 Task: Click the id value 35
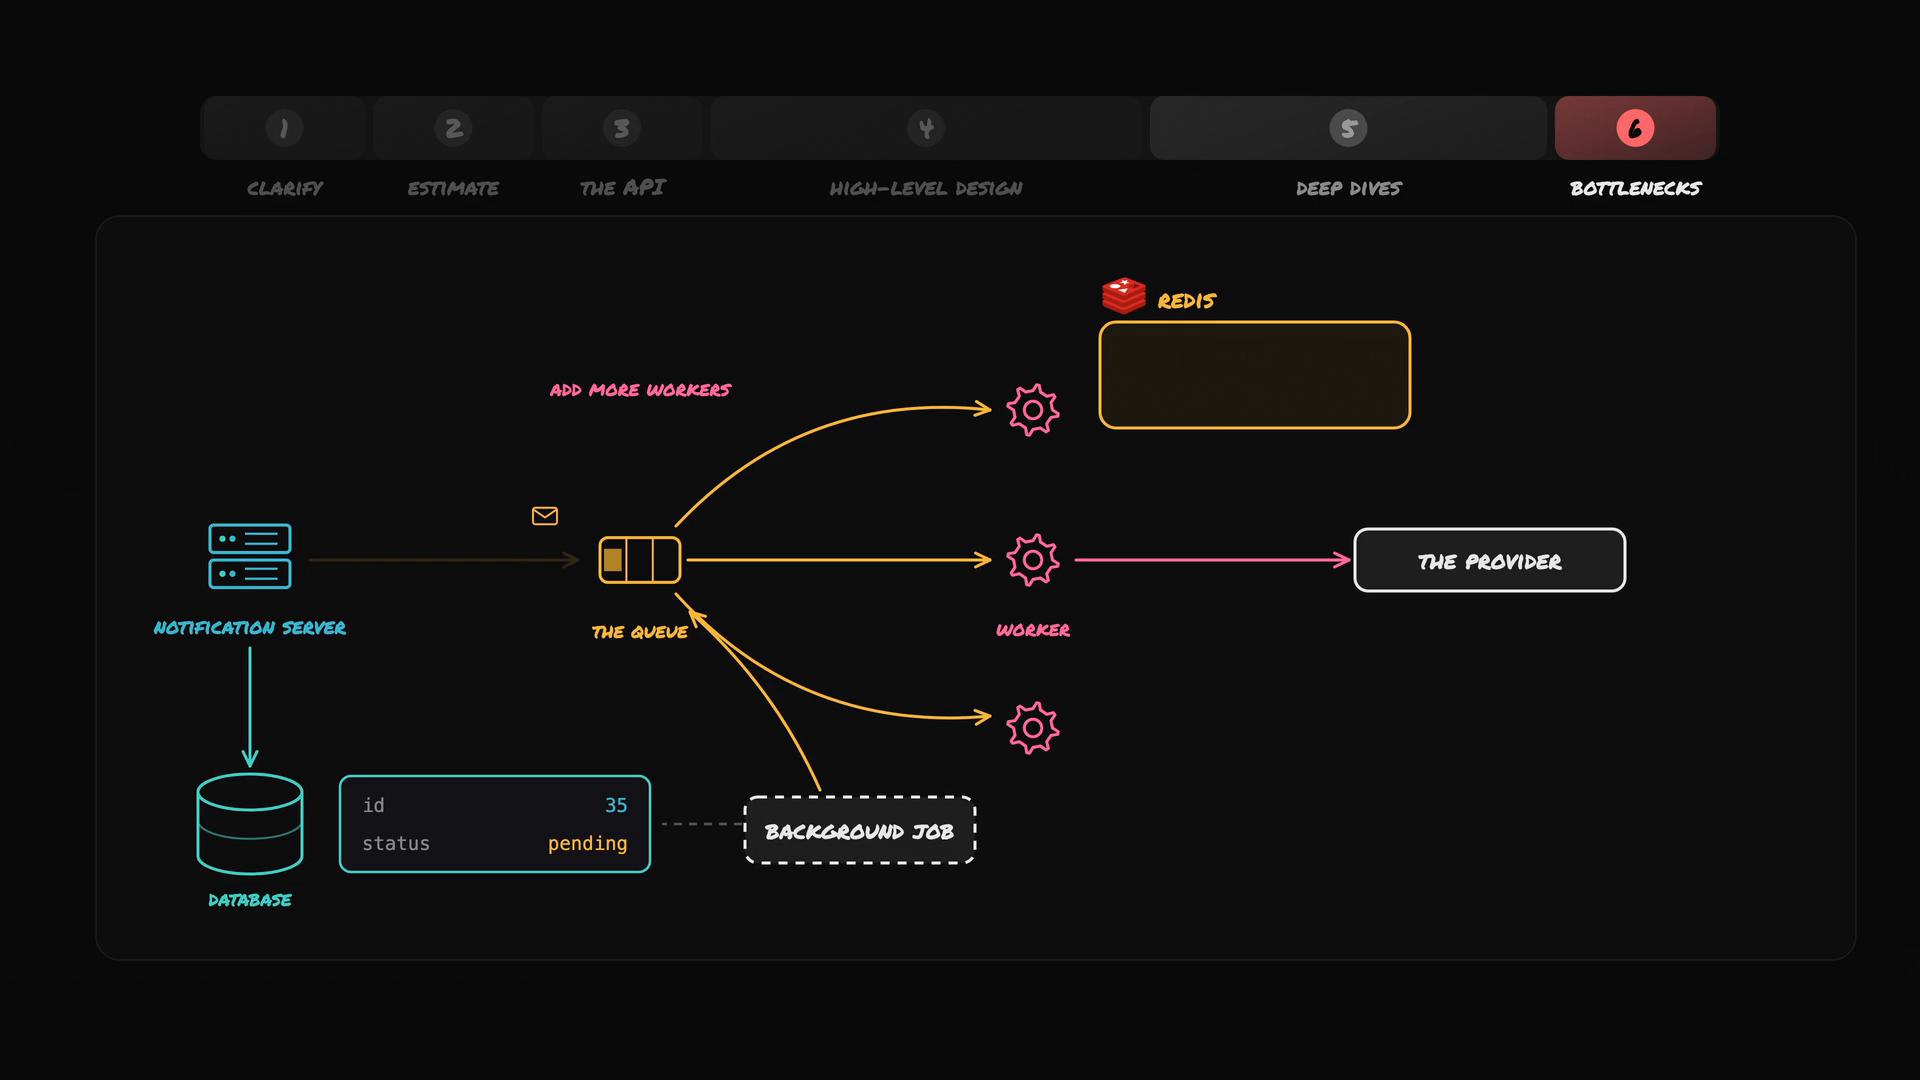(616, 805)
